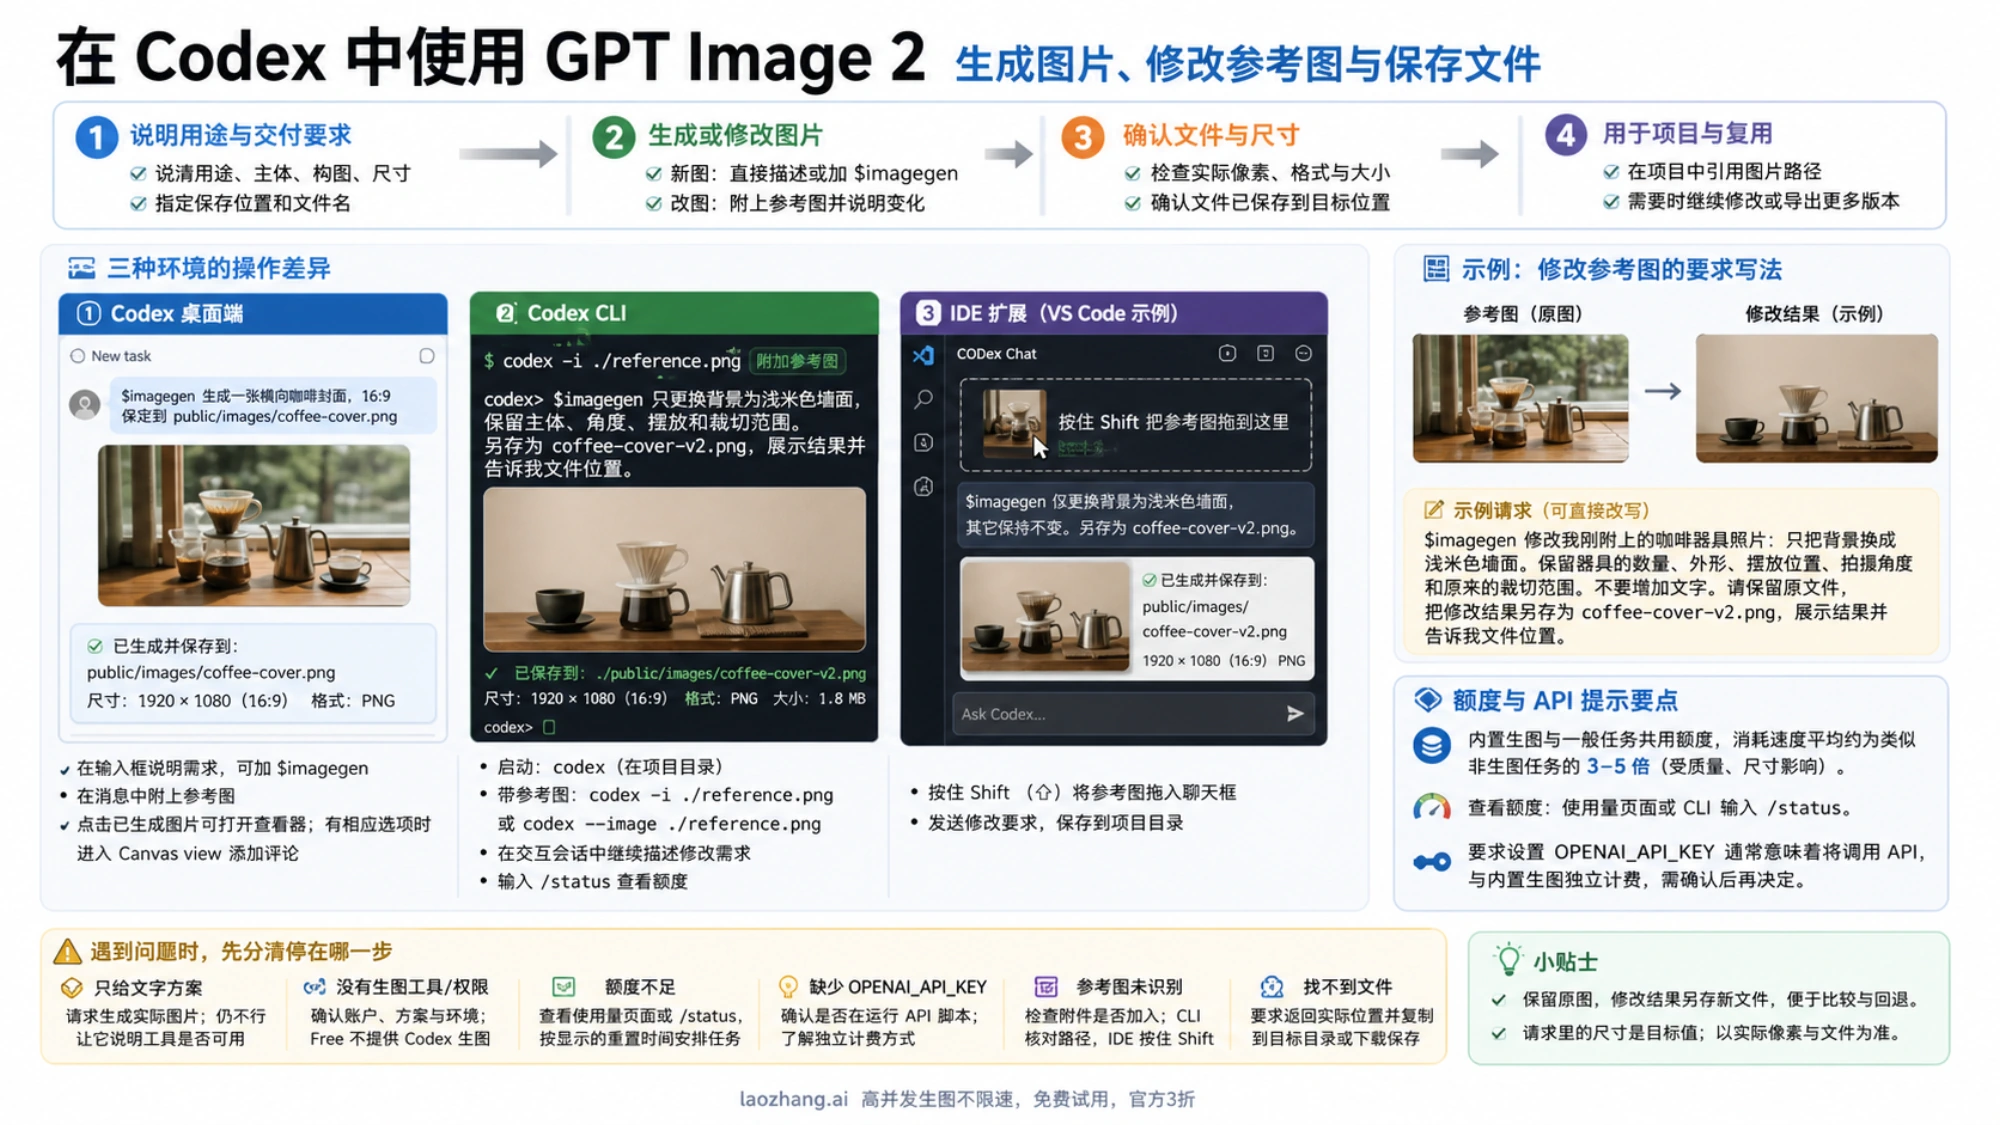Click the green check before CLI 已保存到

point(491,673)
